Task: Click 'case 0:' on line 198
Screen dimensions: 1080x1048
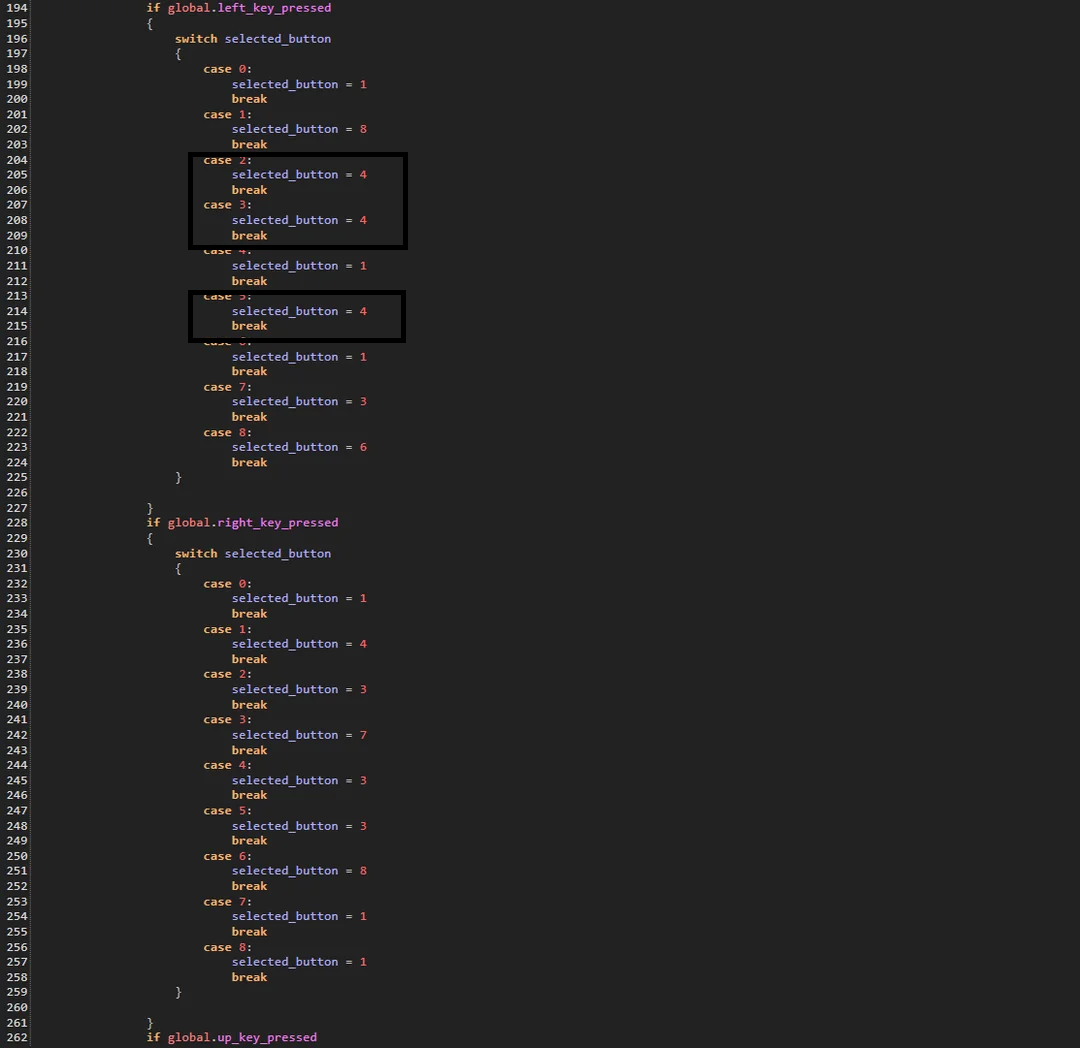Action: pyautogui.click(x=227, y=69)
